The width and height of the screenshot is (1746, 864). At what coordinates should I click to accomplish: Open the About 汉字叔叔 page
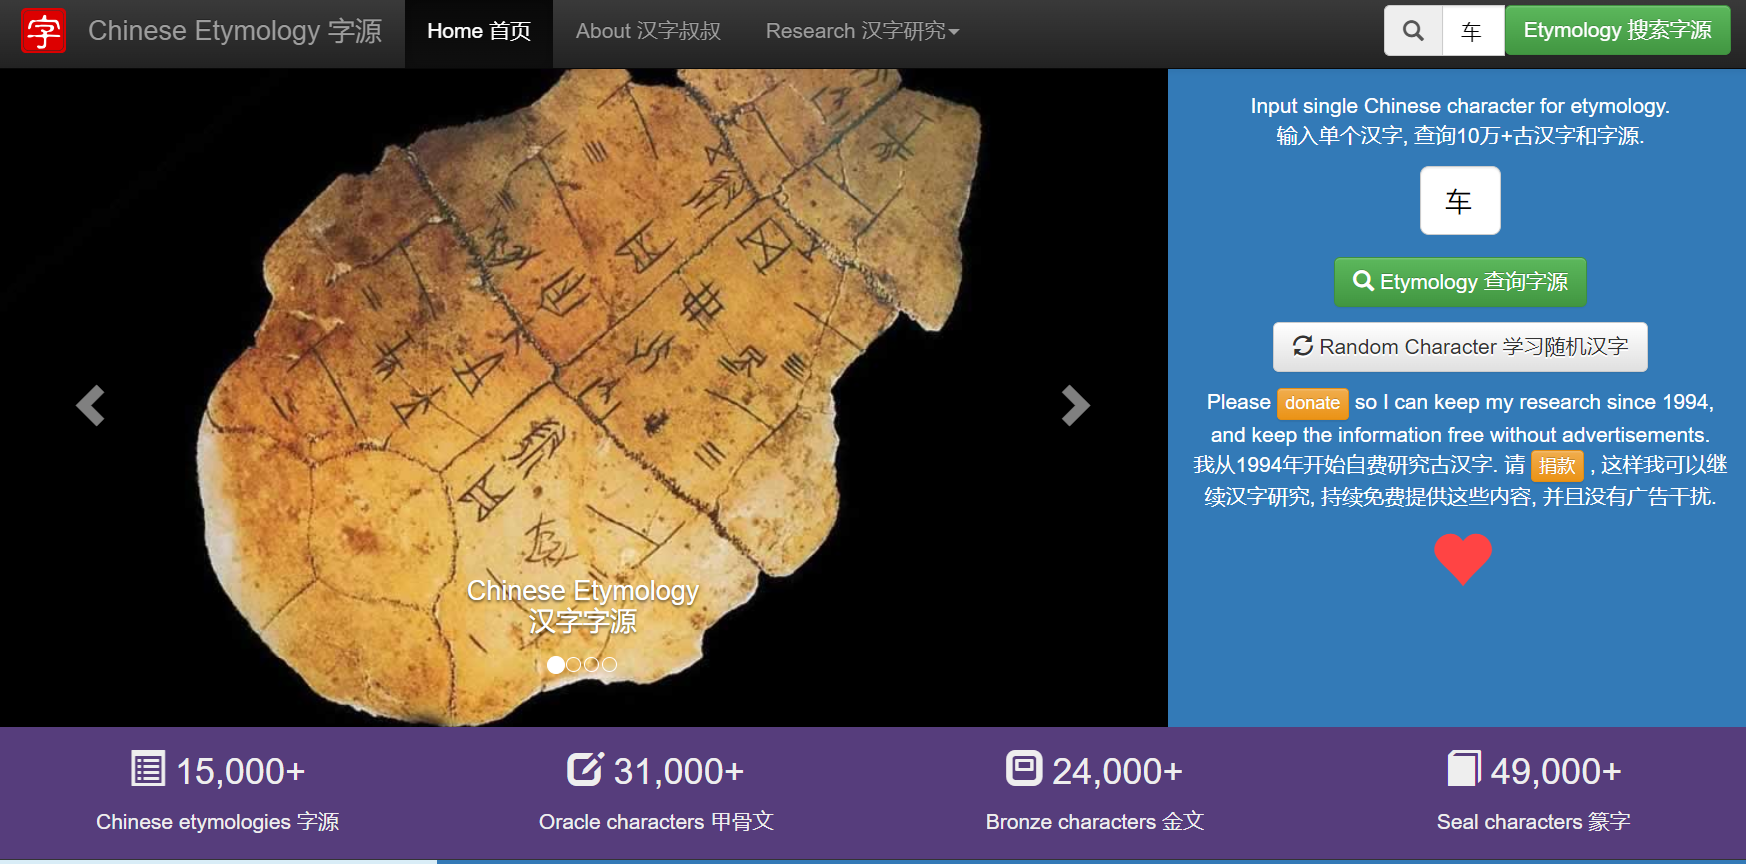(648, 31)
